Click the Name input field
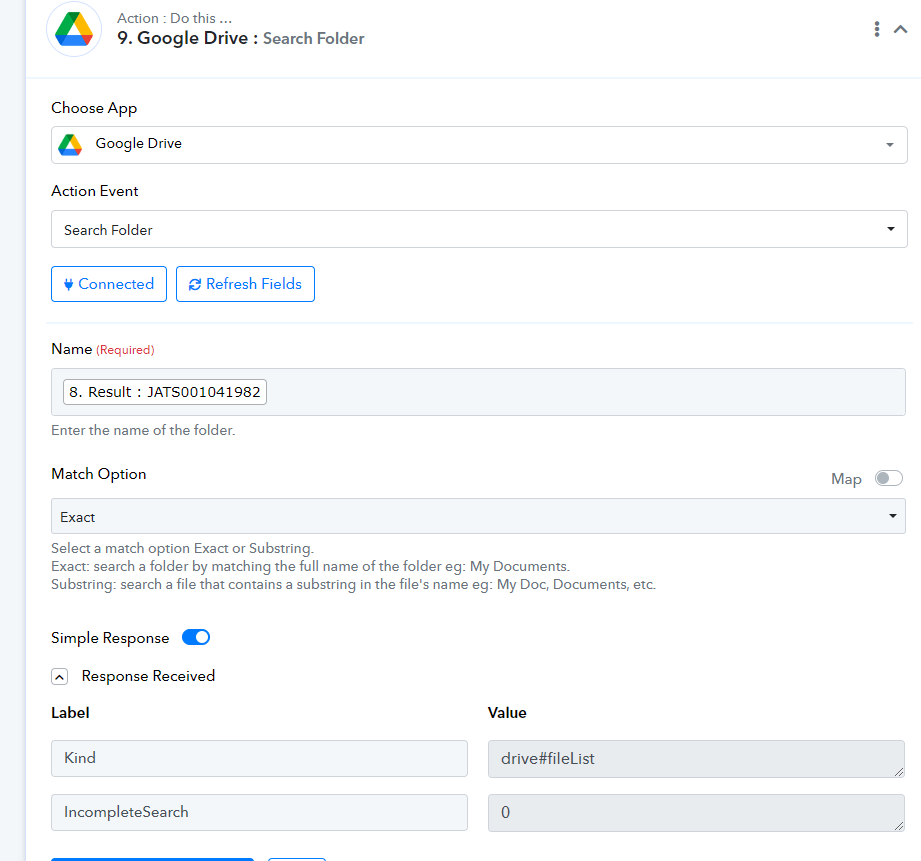The width and height of the screenshot is (921, 861). pos(478,392)
